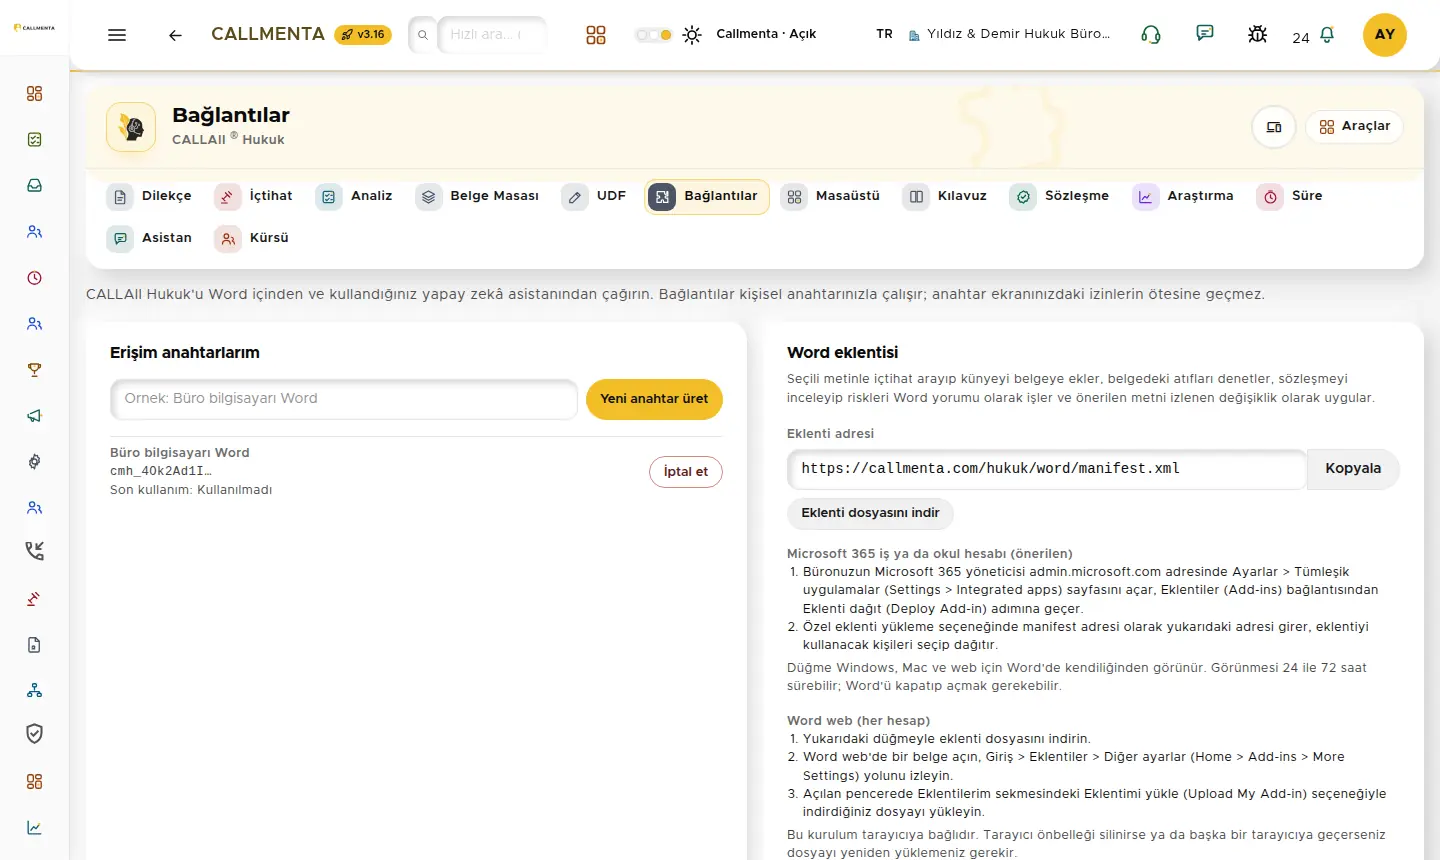Click the 'Erişim anahtarlarım' heading
The image size is (1440, 860).
(x=185, y=353)
